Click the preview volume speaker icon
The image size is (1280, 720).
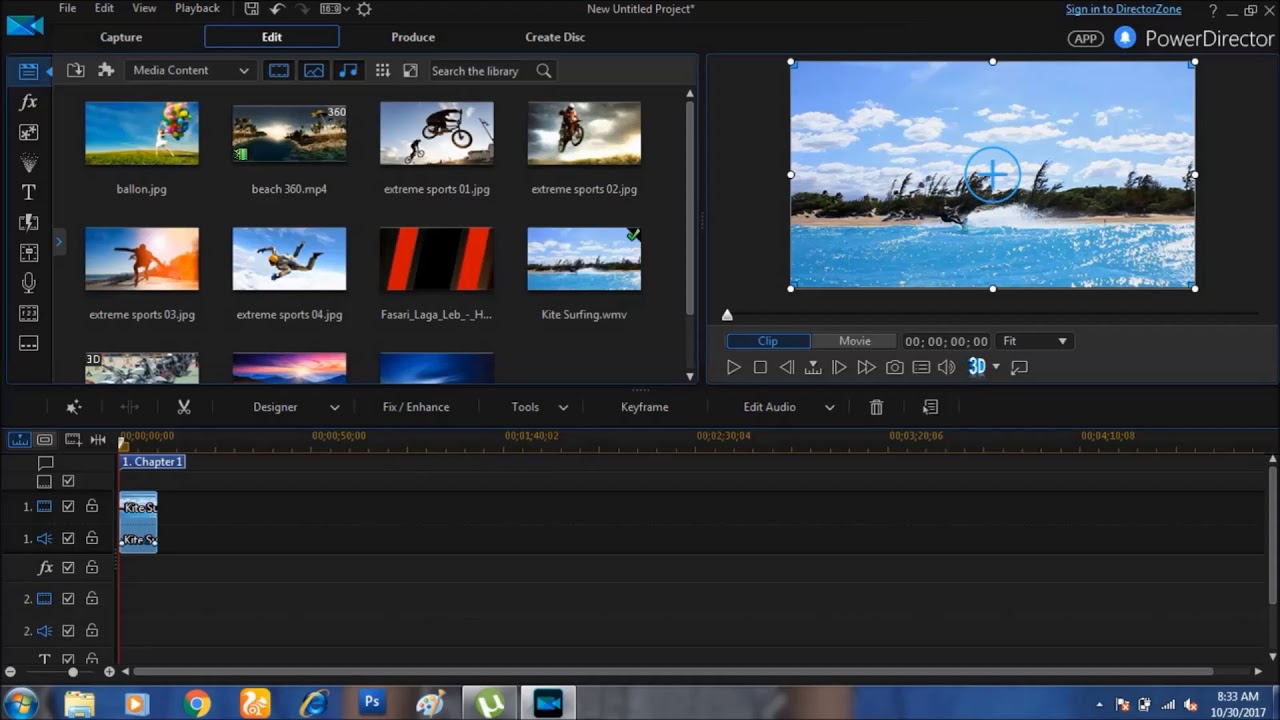tap(947, 368)
